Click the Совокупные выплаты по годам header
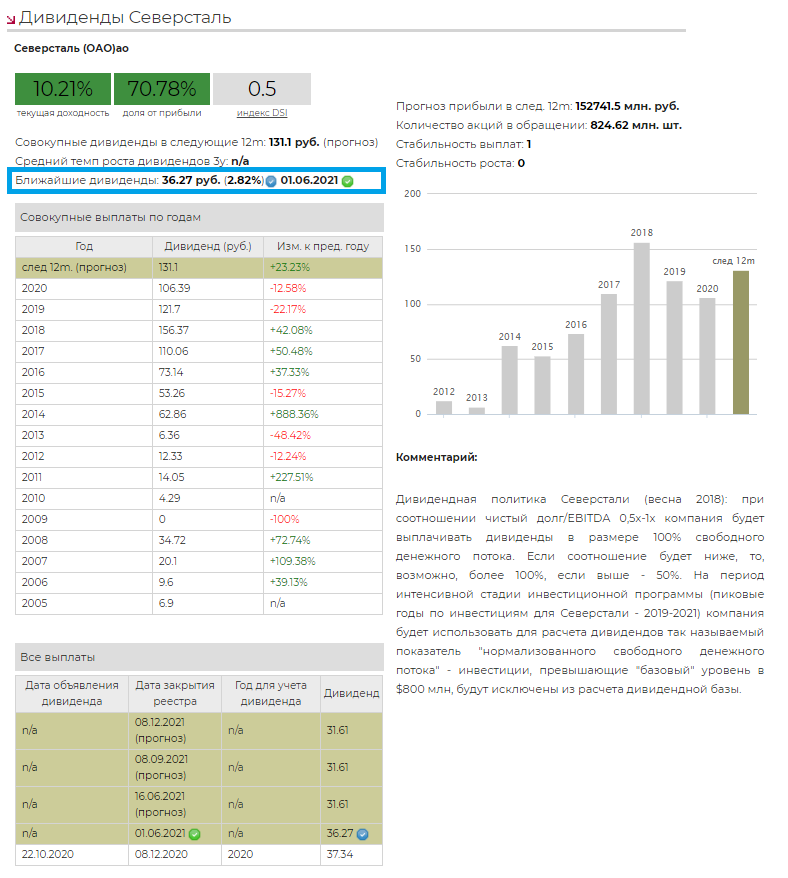 point(199,217)
